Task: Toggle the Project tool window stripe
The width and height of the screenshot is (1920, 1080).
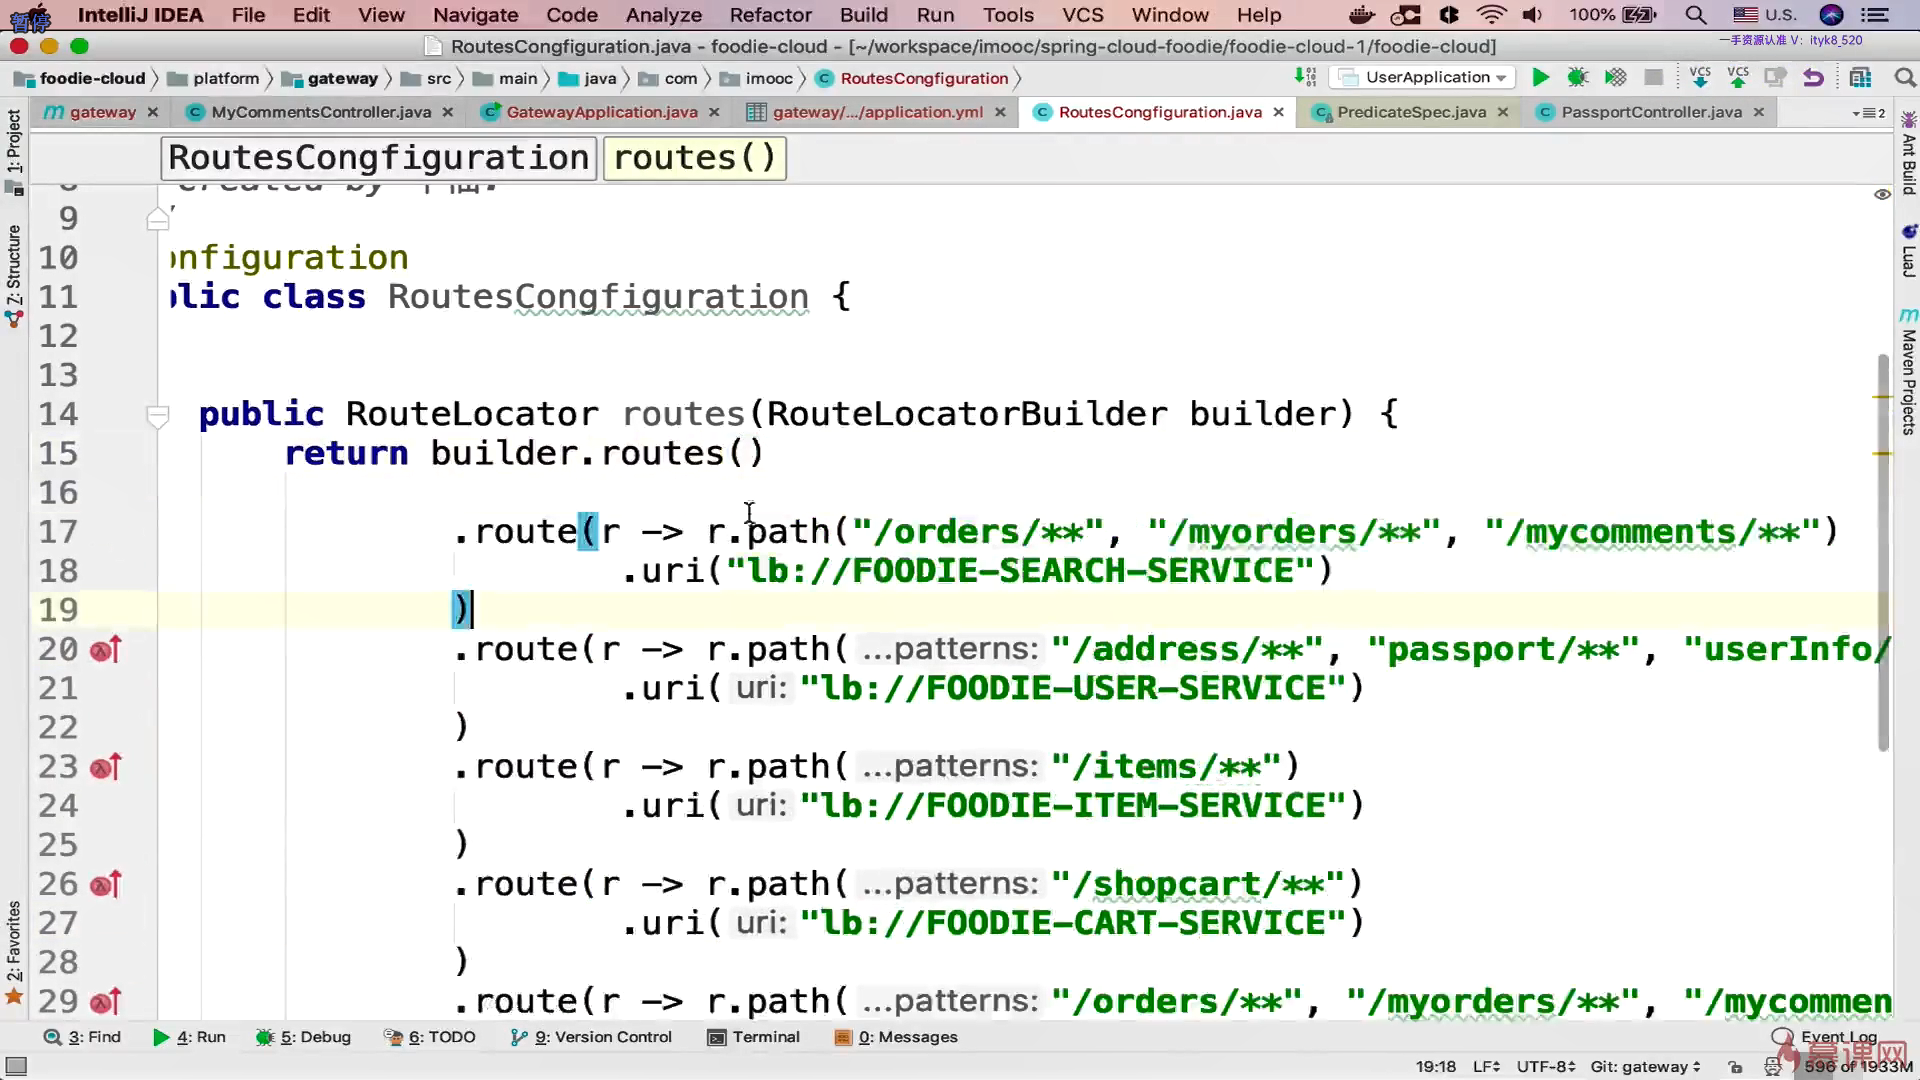Action: point(14,140)
